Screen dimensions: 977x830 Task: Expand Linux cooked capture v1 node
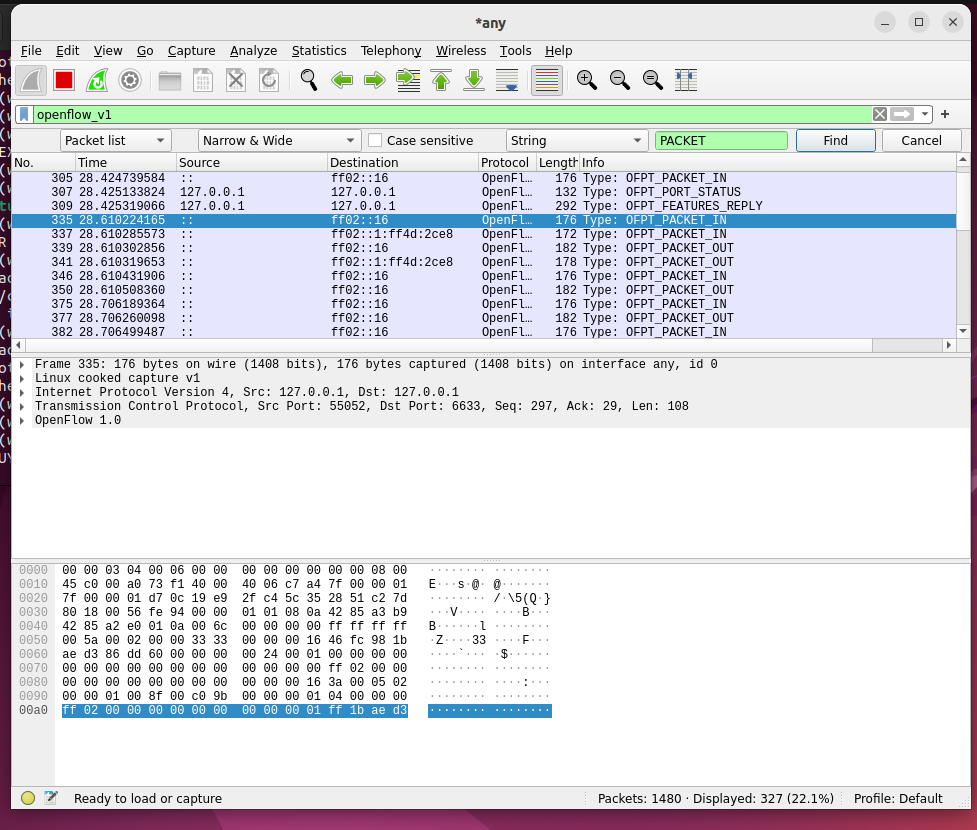pyautogui.click(x=22, y=378)
